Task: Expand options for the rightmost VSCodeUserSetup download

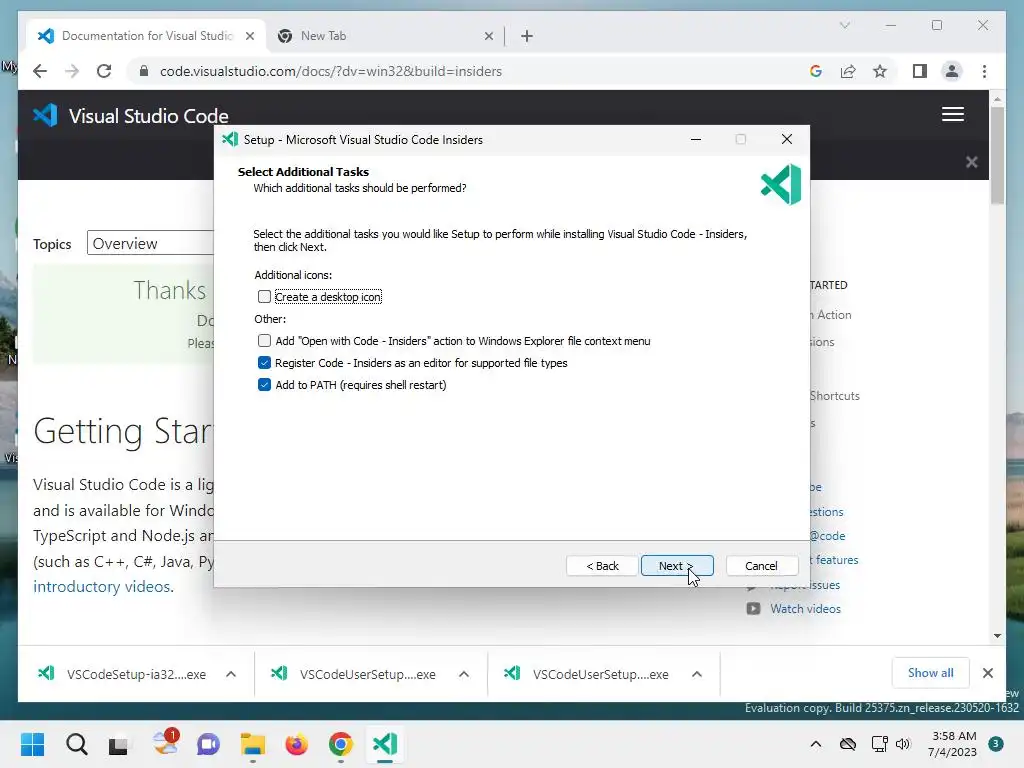Action: (697, 674)
